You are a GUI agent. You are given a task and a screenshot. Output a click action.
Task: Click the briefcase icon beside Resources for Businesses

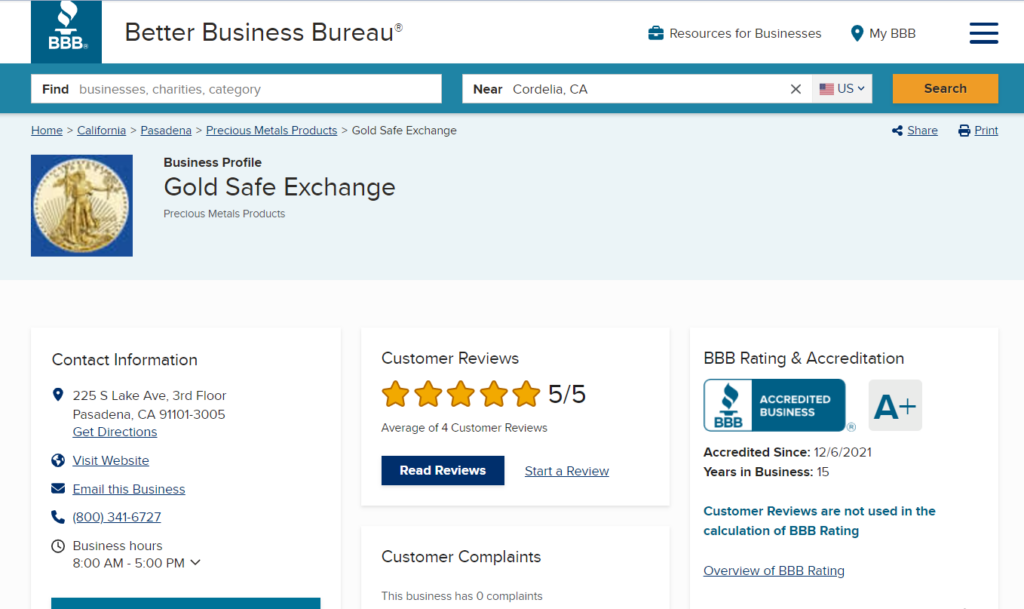point(656,33)
